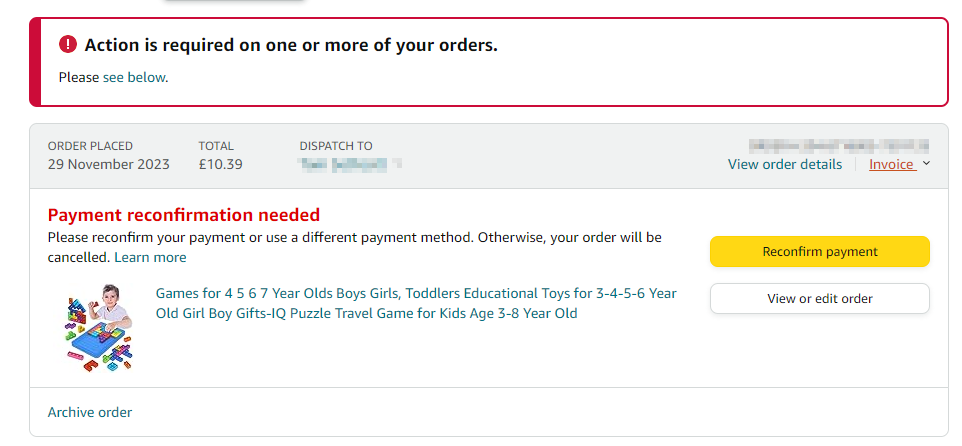Open View order details
The image size is (962, 446).
coord(784,164)
